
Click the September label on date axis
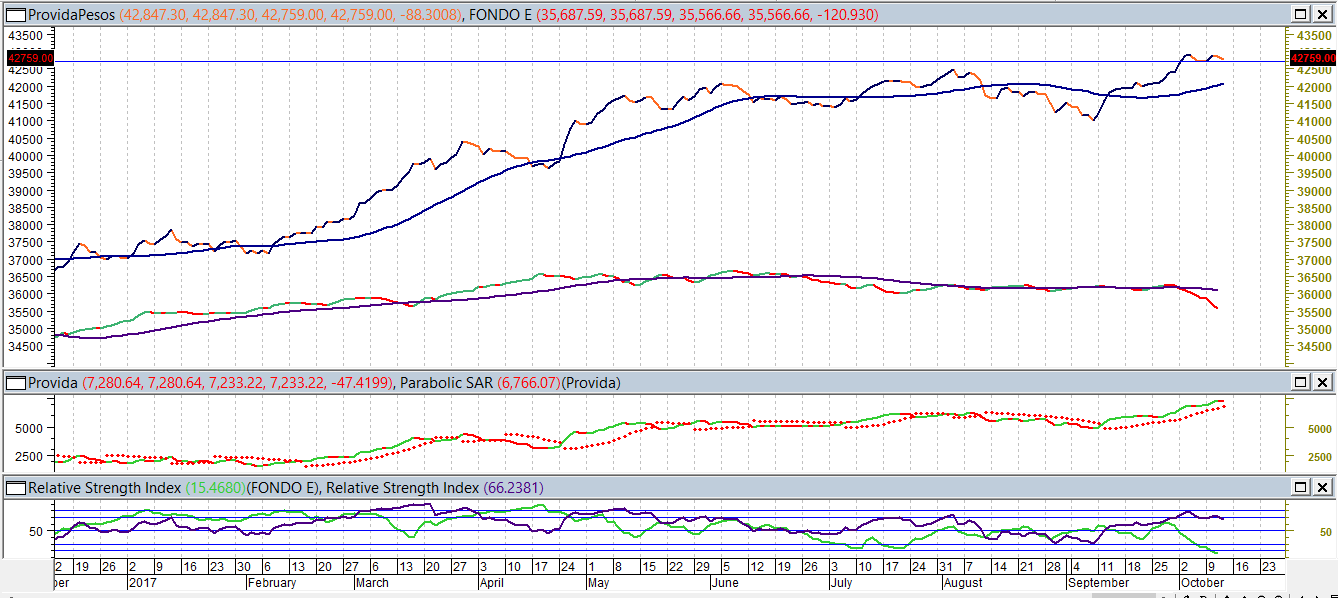click(1098, 582)
